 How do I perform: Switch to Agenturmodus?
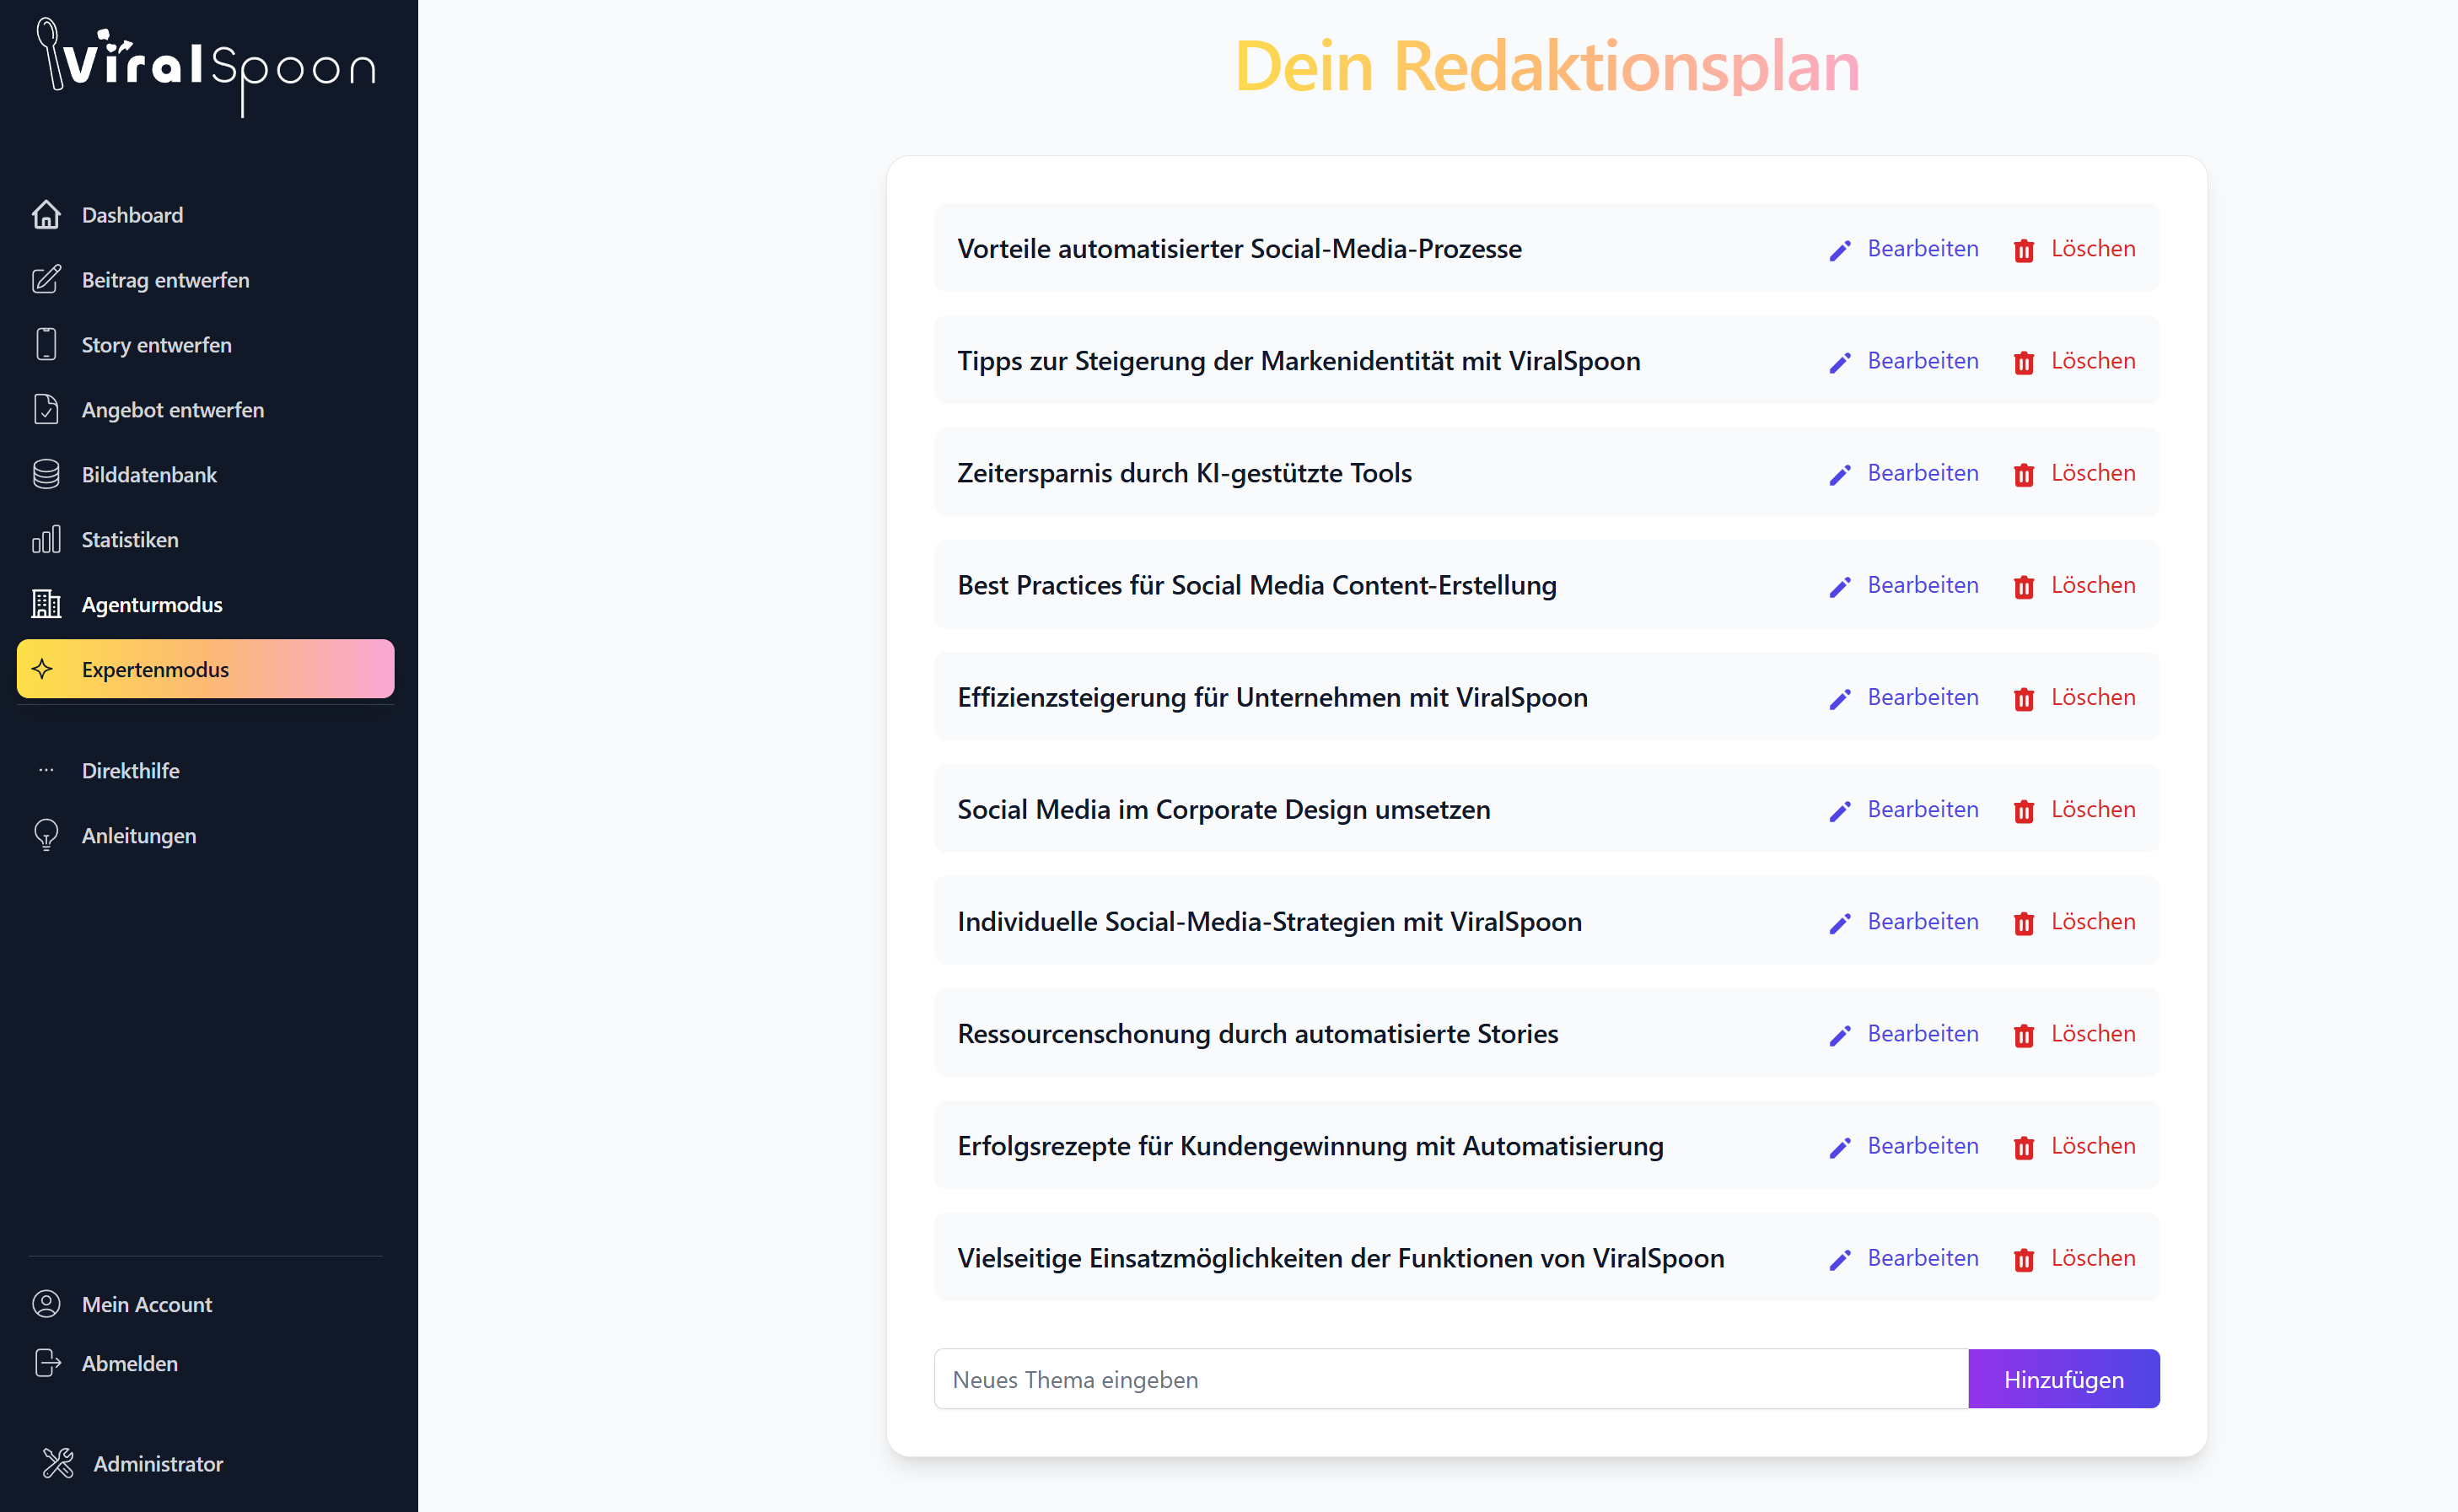click(206, 605)
